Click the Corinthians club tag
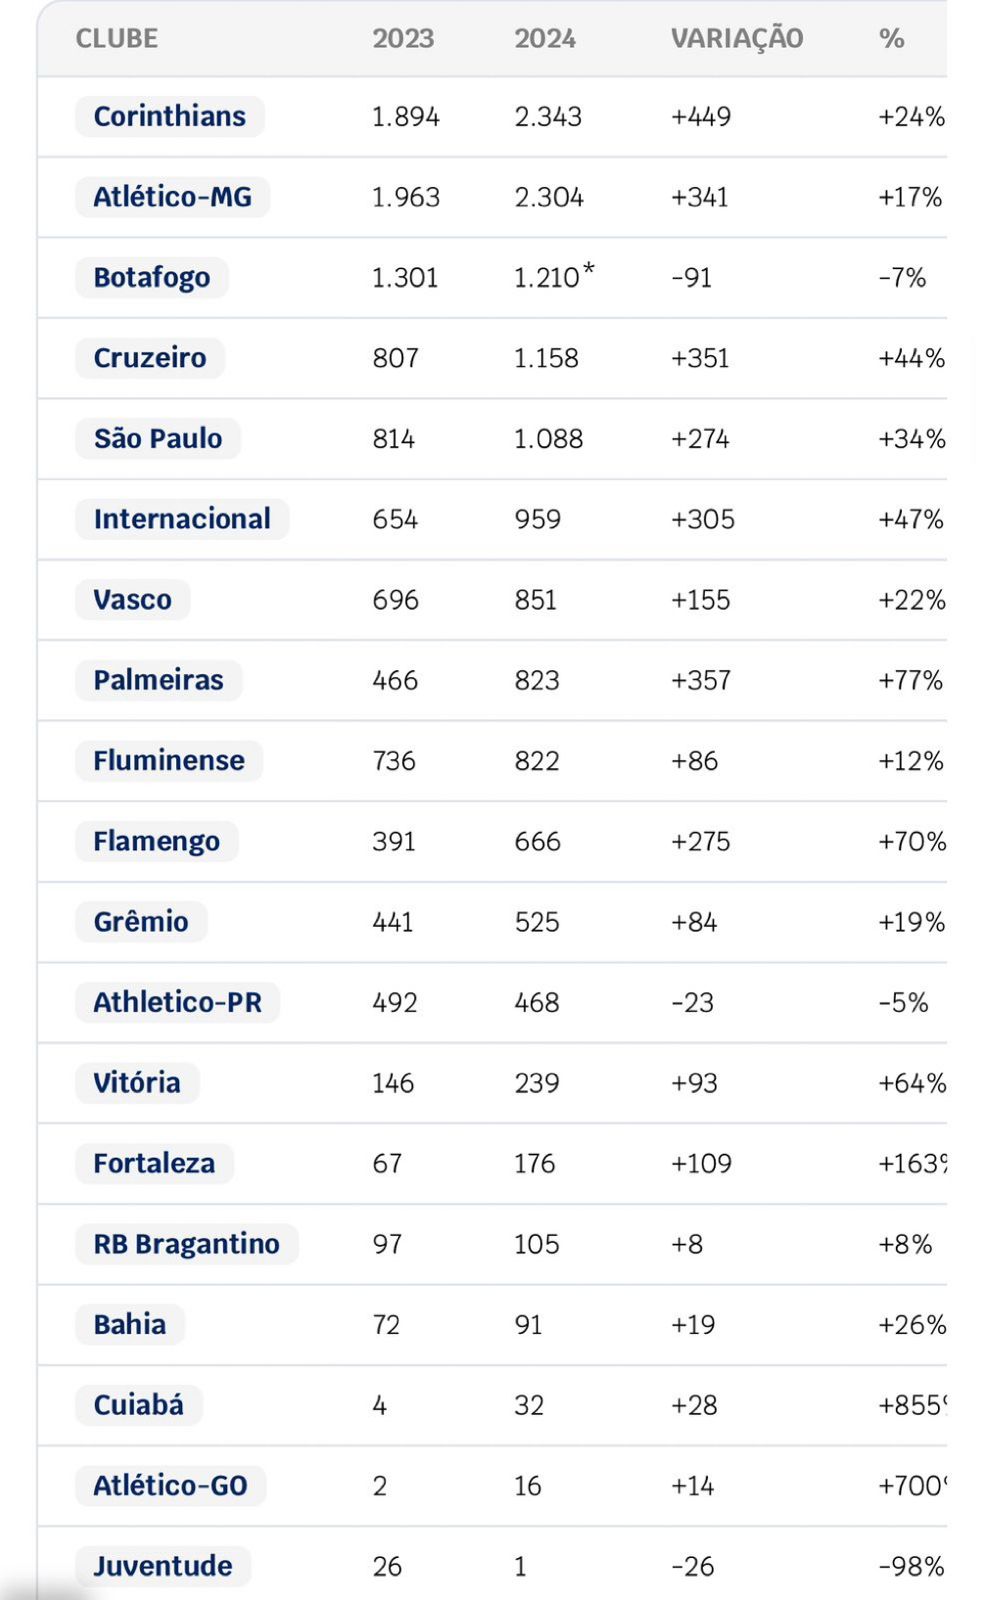Image resolution: width=984 pixels, height=1600 pixels. pyautogui.click(x=170, y=116)
